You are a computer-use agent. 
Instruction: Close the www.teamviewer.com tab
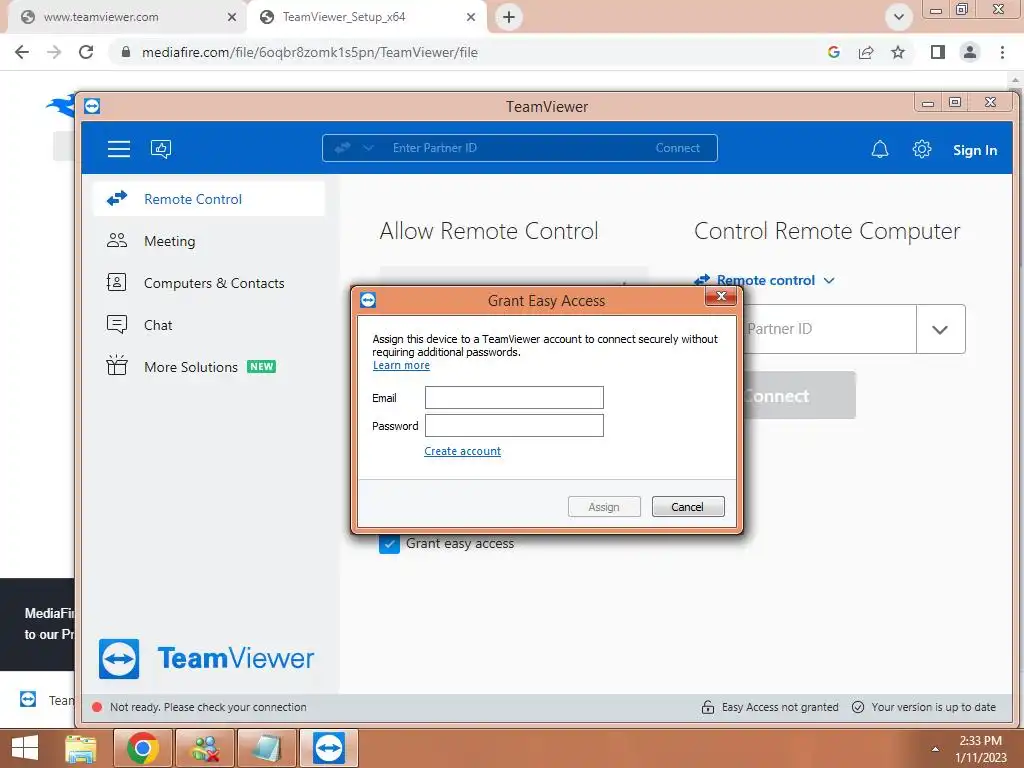coord(232,18)
